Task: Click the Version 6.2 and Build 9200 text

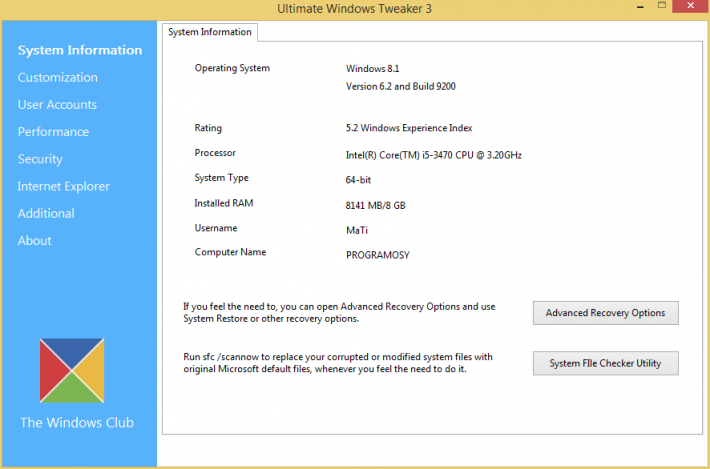Action: click(x=401, y=86)
